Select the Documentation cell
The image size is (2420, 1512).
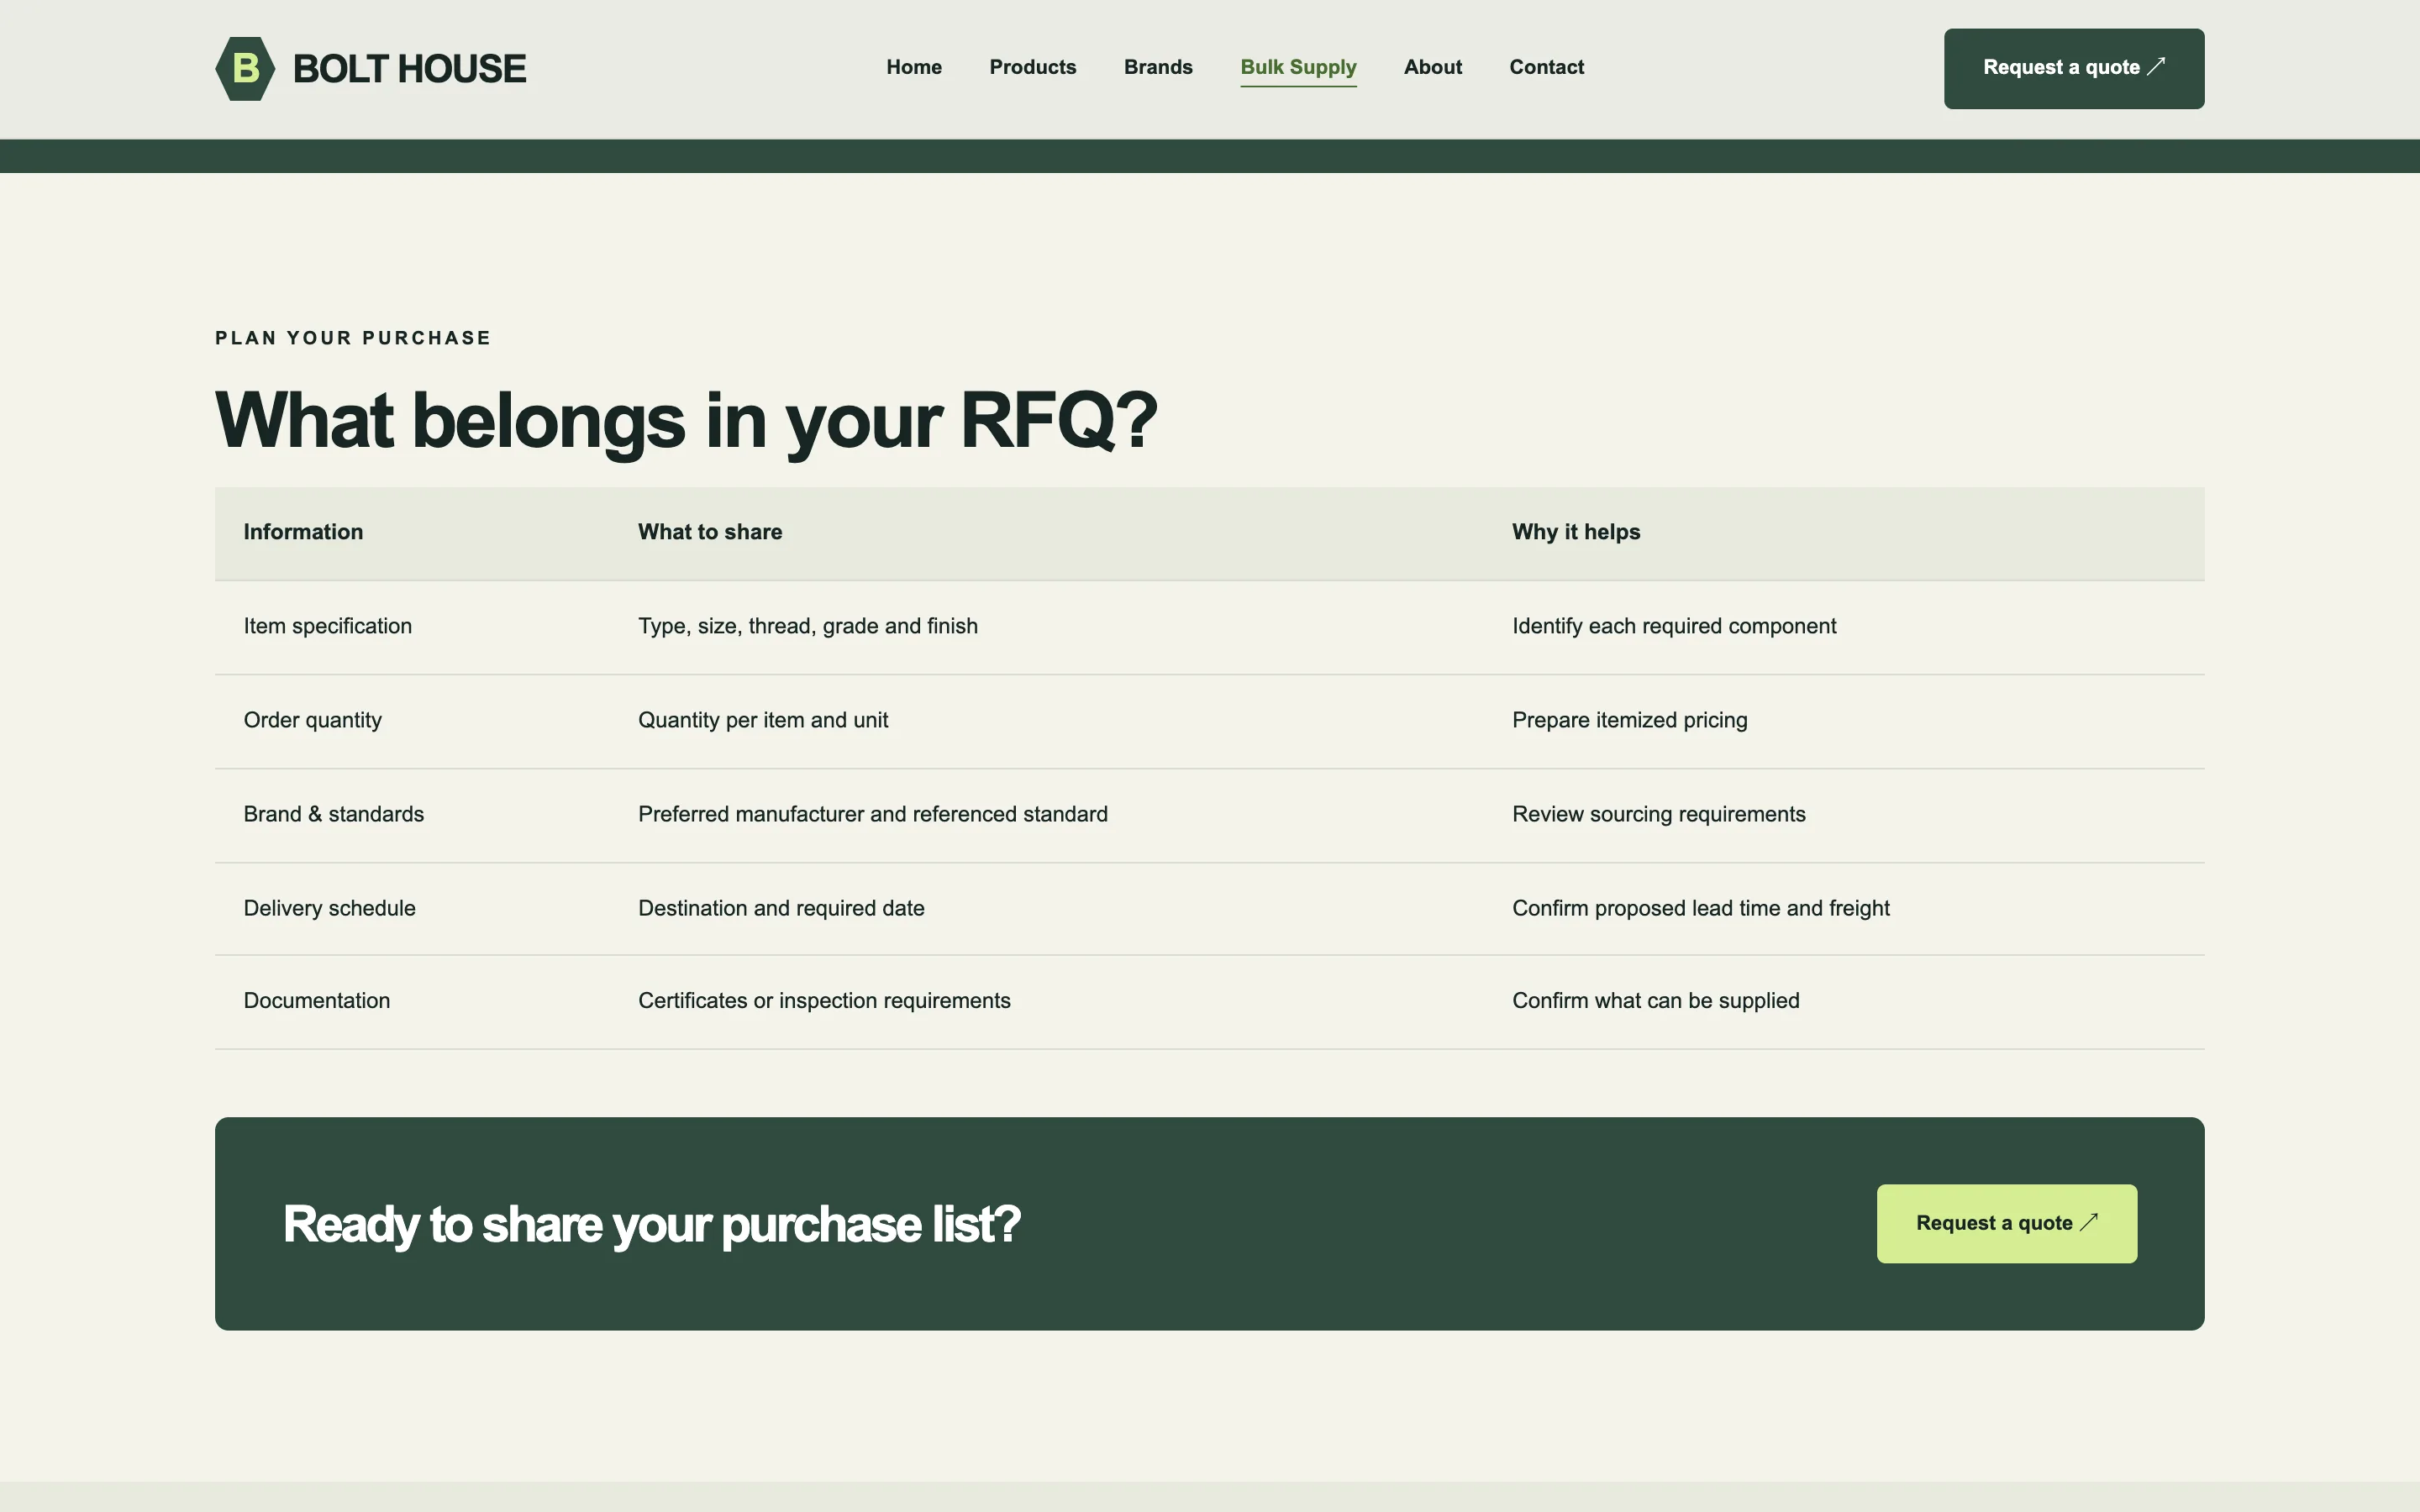[x=316, y=1000]
